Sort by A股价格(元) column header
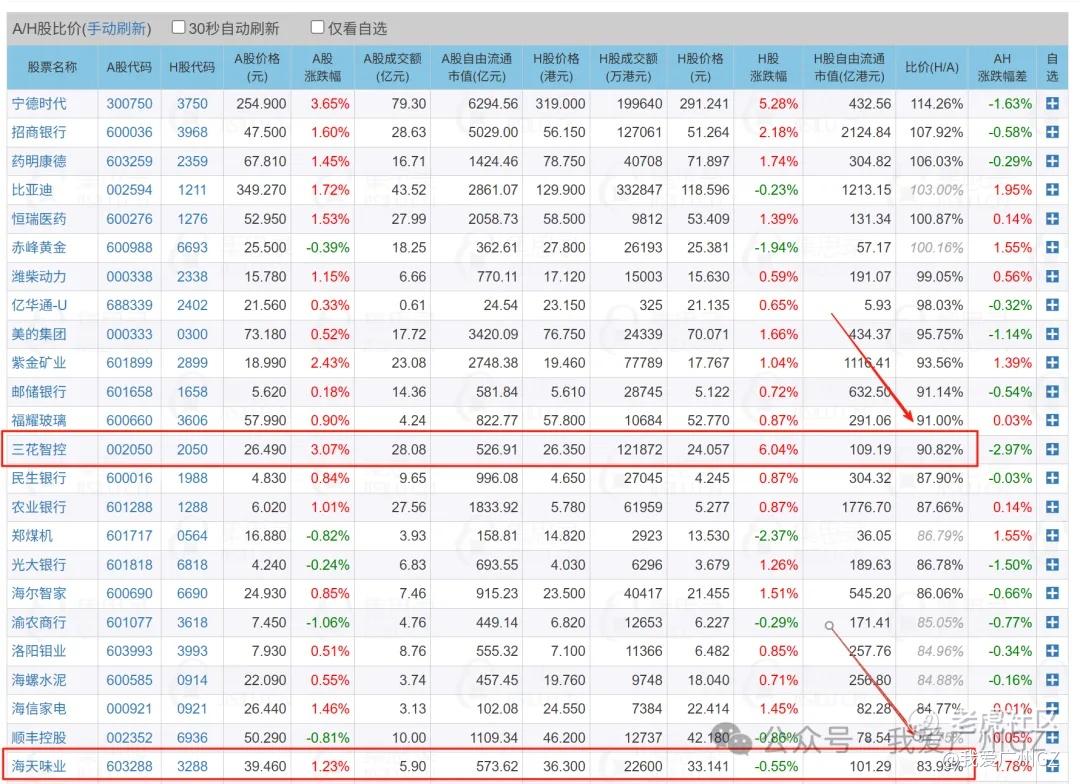Screen dimensions: 1080x784 tap(257, 68)
